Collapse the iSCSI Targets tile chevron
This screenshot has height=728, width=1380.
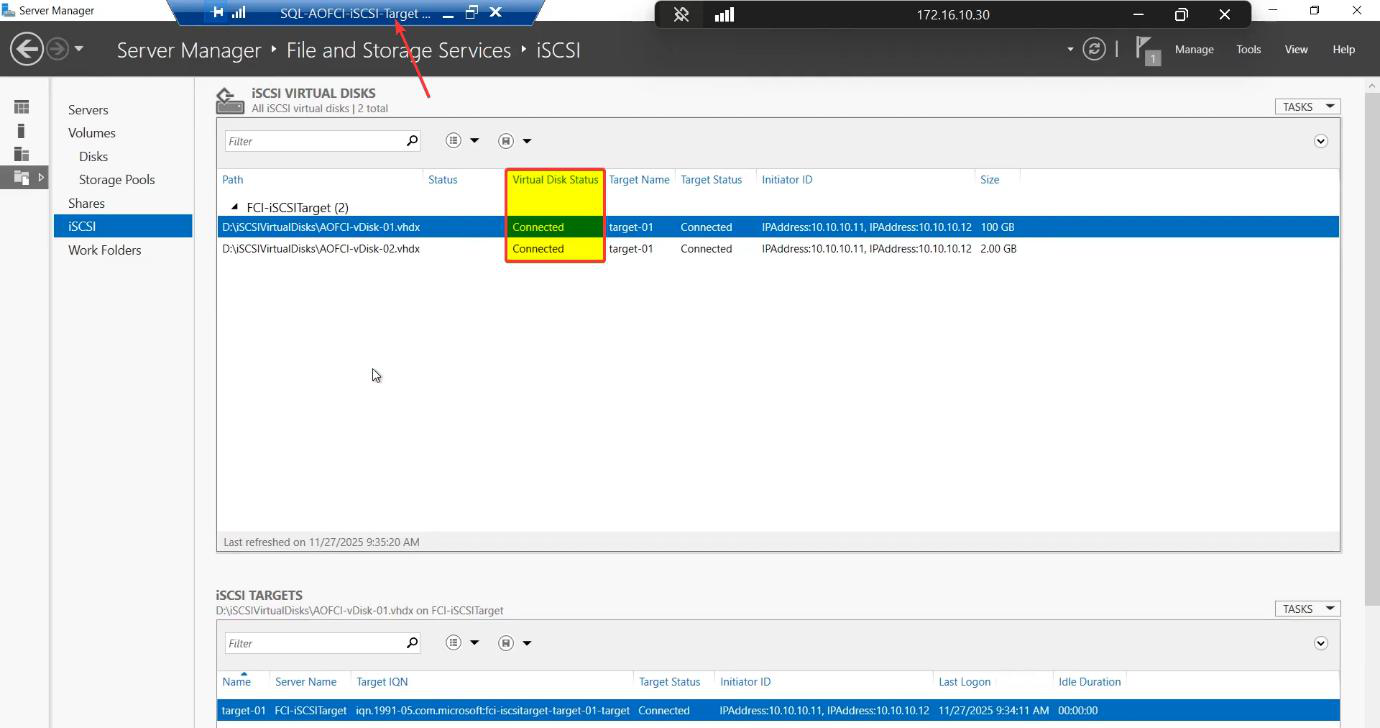[1320, 643]
